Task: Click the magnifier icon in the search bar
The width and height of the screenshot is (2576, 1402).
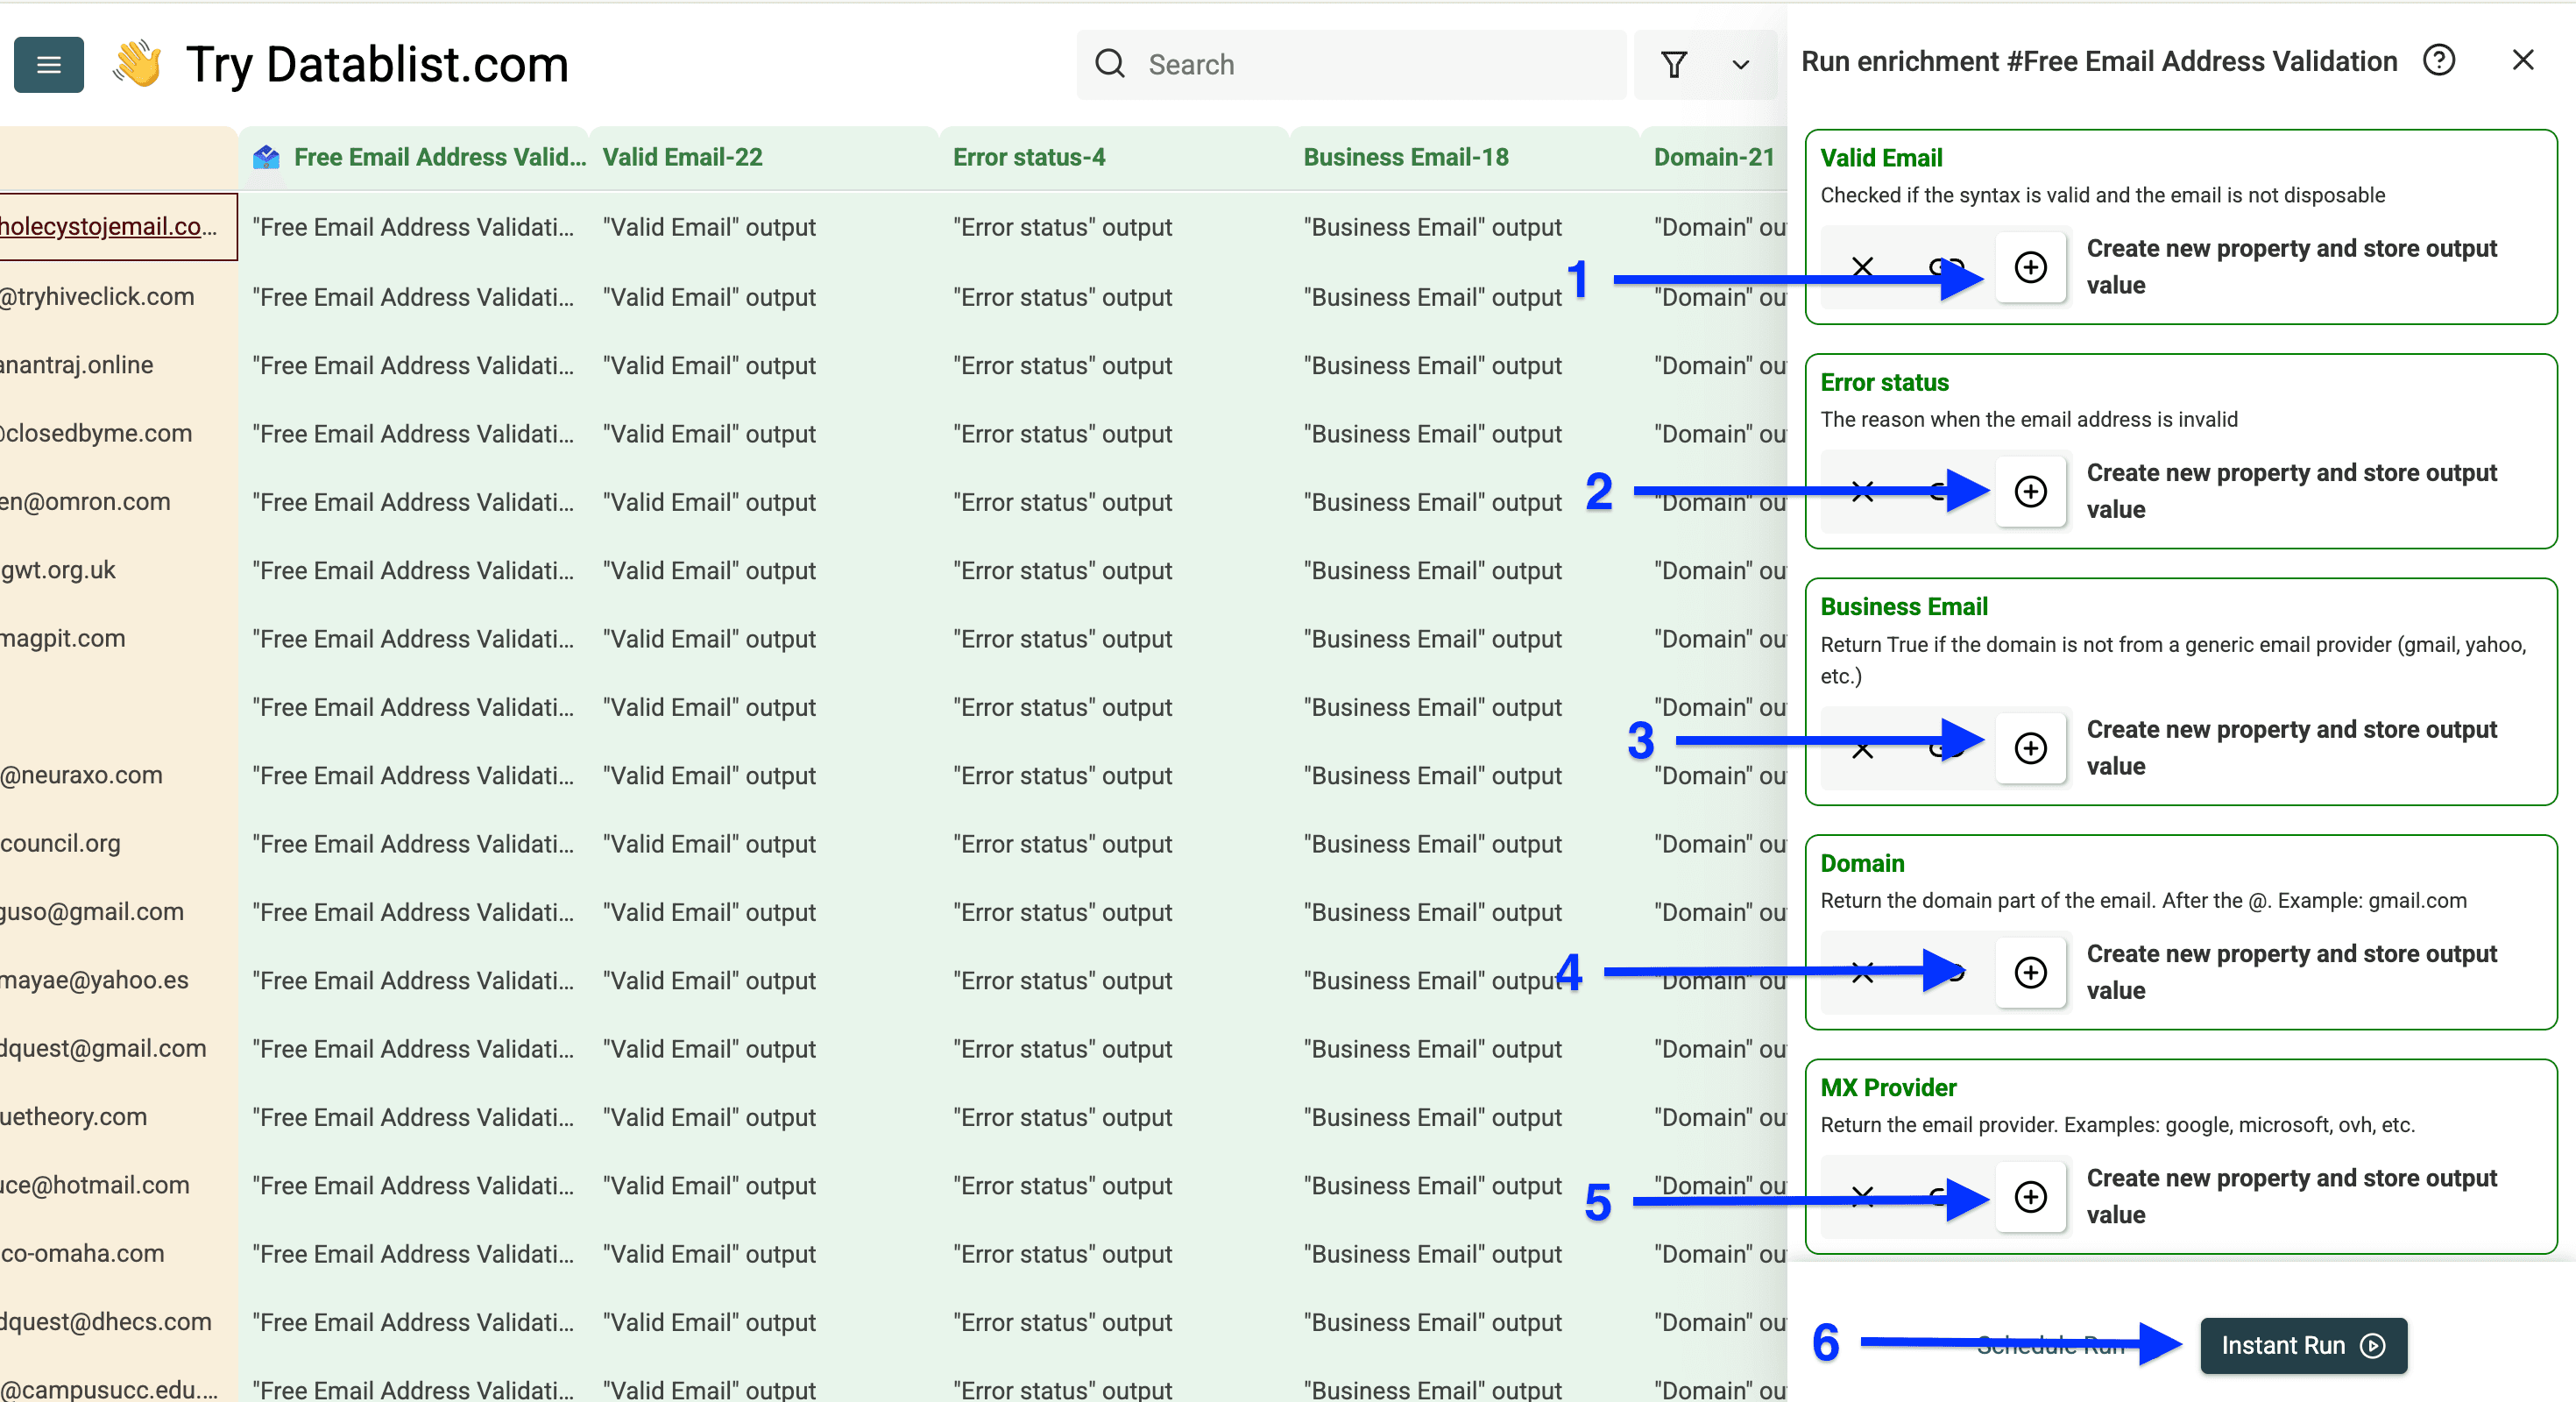Action: pos(1110,63)
